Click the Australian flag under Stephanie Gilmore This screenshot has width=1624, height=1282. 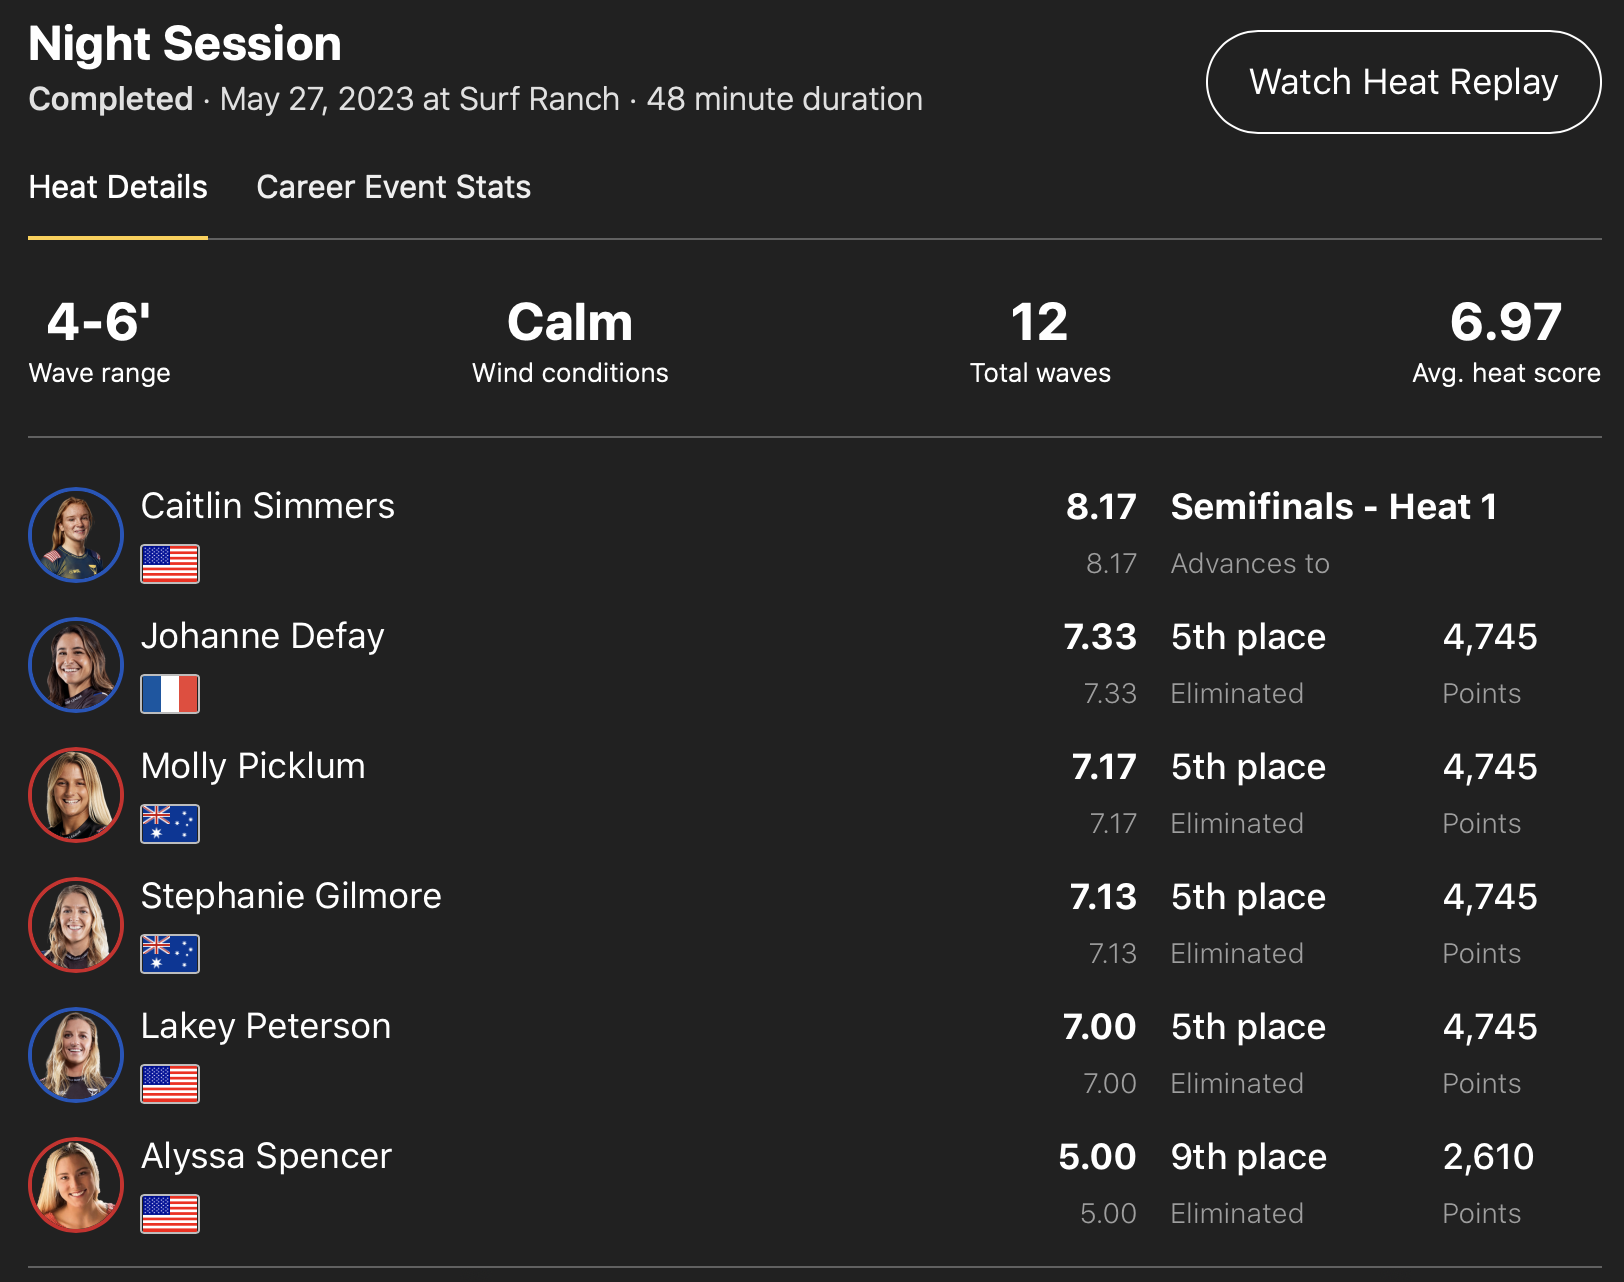click(x=170, y=954)
